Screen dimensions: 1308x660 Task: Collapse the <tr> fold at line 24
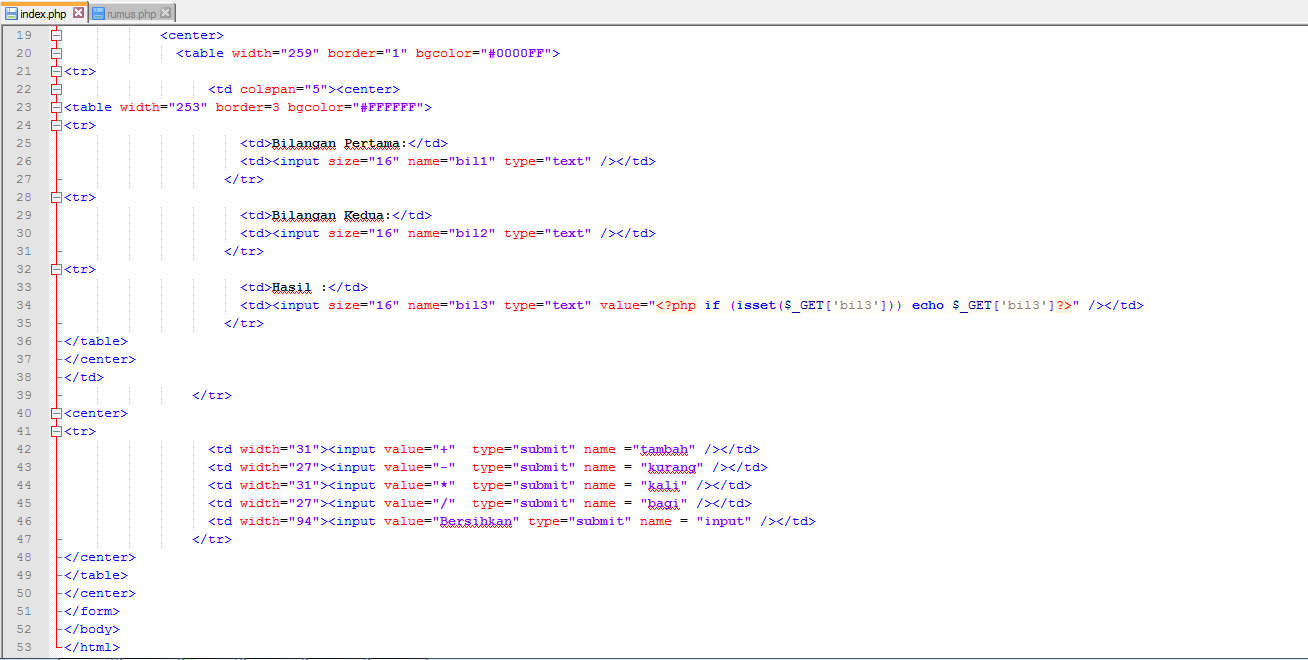[56, 124]
